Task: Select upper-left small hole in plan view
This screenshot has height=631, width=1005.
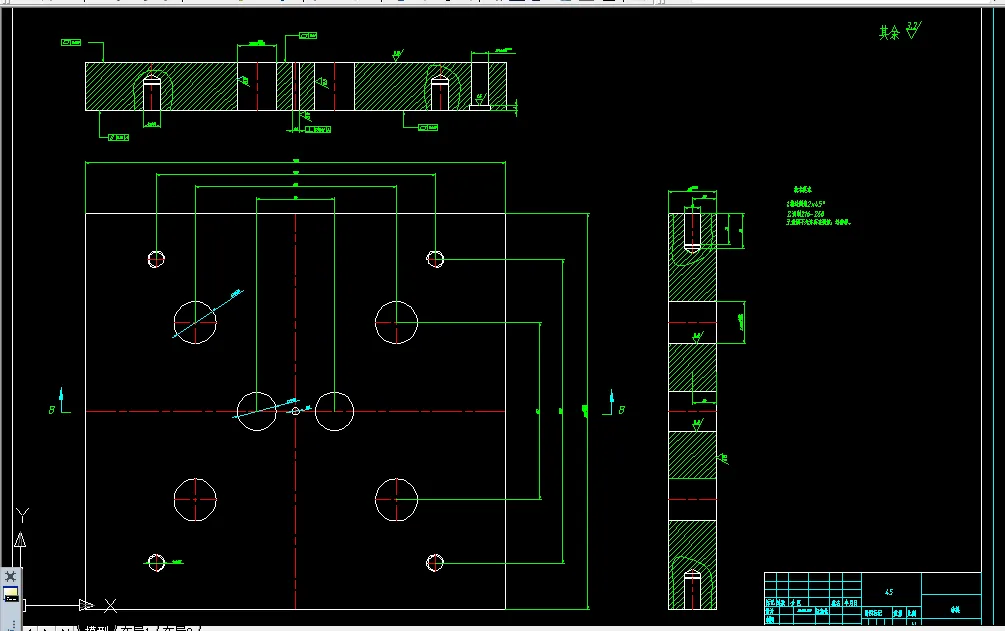Action: click(156, 259)
